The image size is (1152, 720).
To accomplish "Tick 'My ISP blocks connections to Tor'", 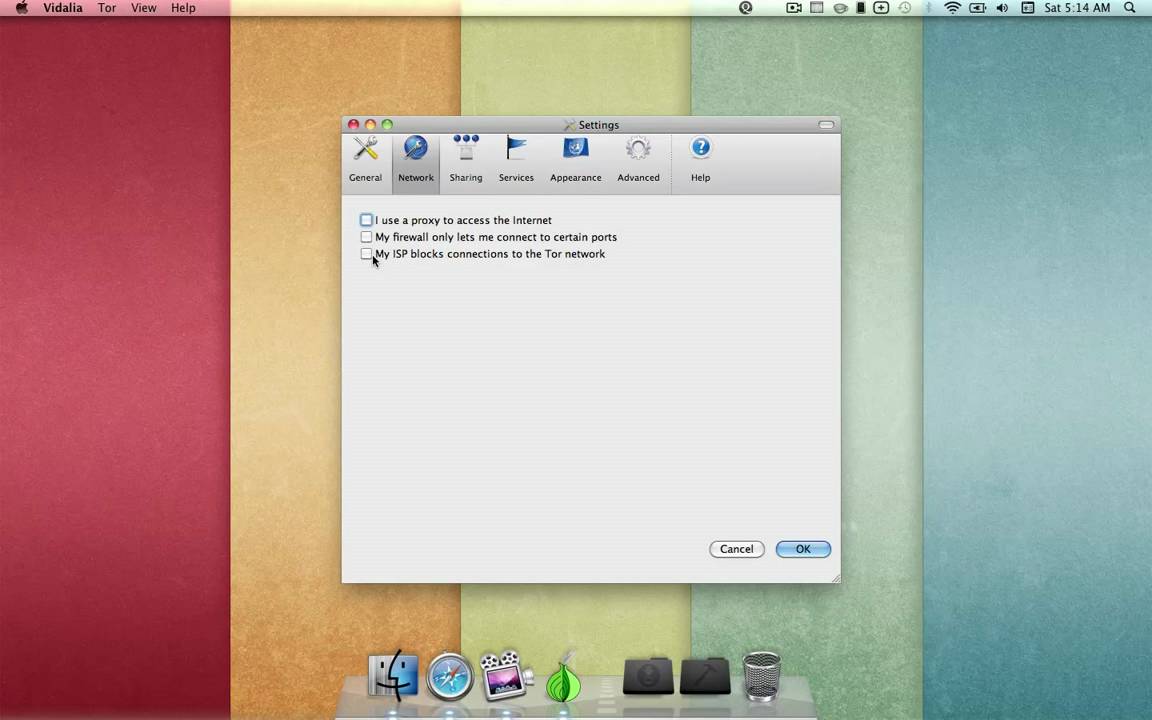I will [x=366, y=253].
